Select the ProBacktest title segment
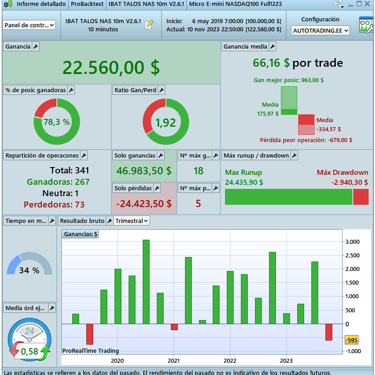 click(87, 4)
